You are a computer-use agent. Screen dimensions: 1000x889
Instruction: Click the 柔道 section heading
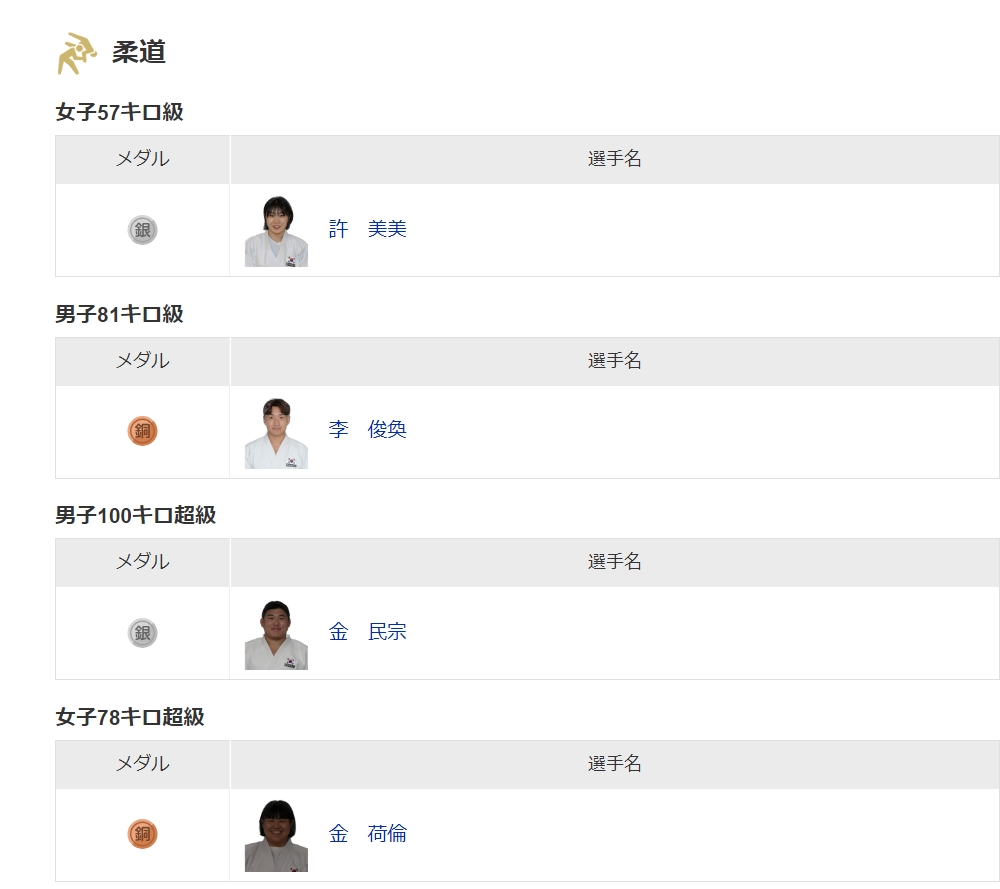click(x=139, y=52)
